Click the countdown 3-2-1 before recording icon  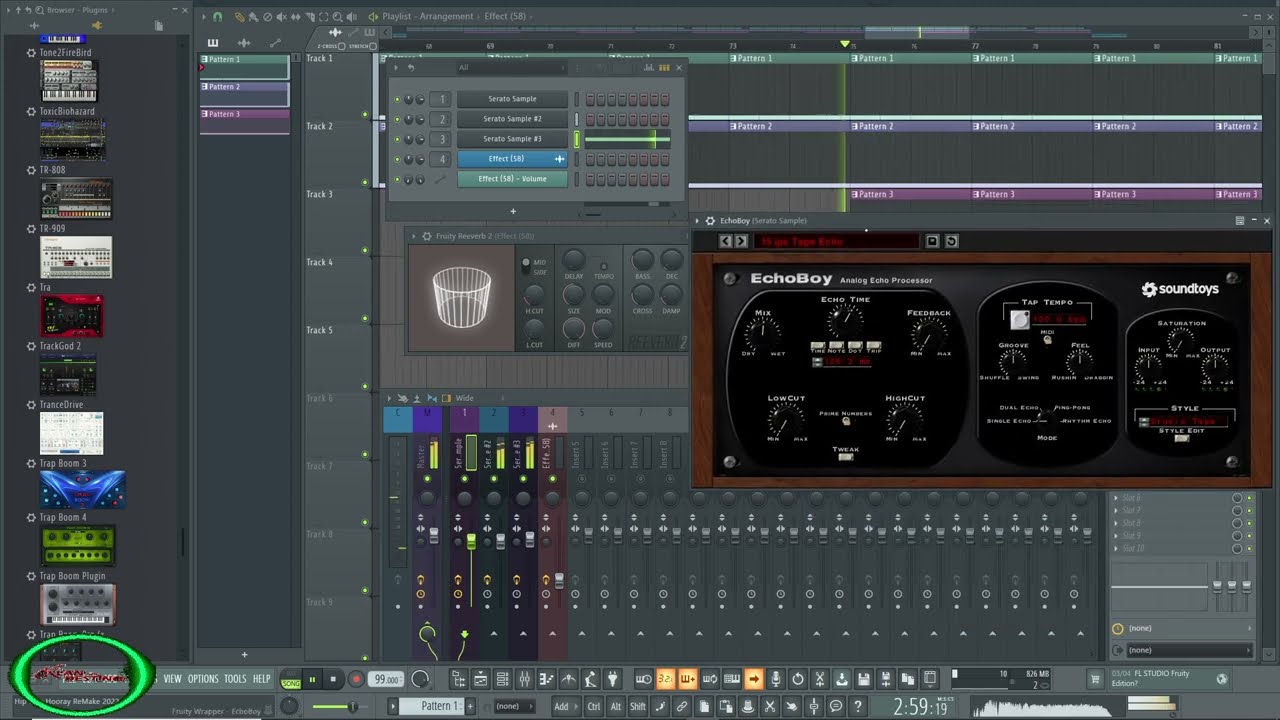point(664,680)
